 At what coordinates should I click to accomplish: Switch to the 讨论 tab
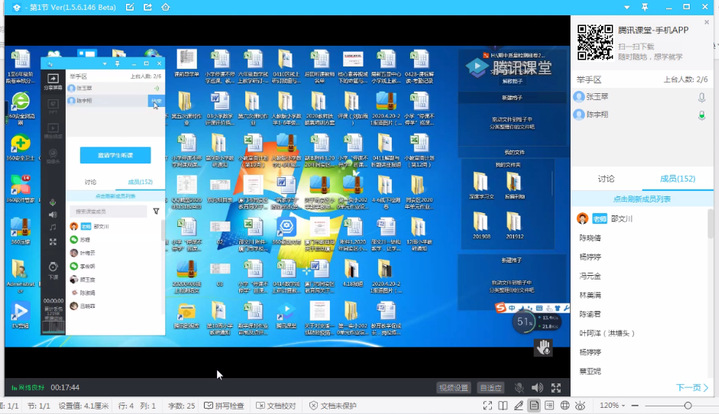pos(606,179)
